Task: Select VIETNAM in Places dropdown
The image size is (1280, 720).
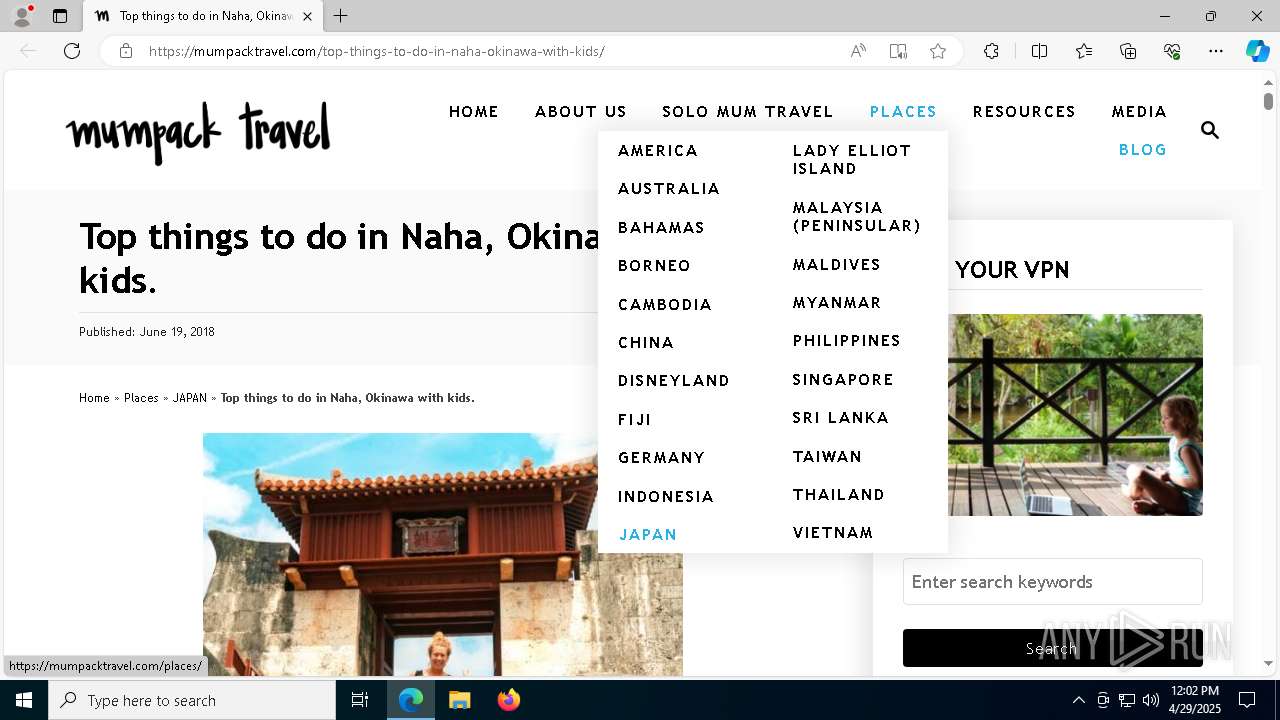Action: tap(833, 533)
